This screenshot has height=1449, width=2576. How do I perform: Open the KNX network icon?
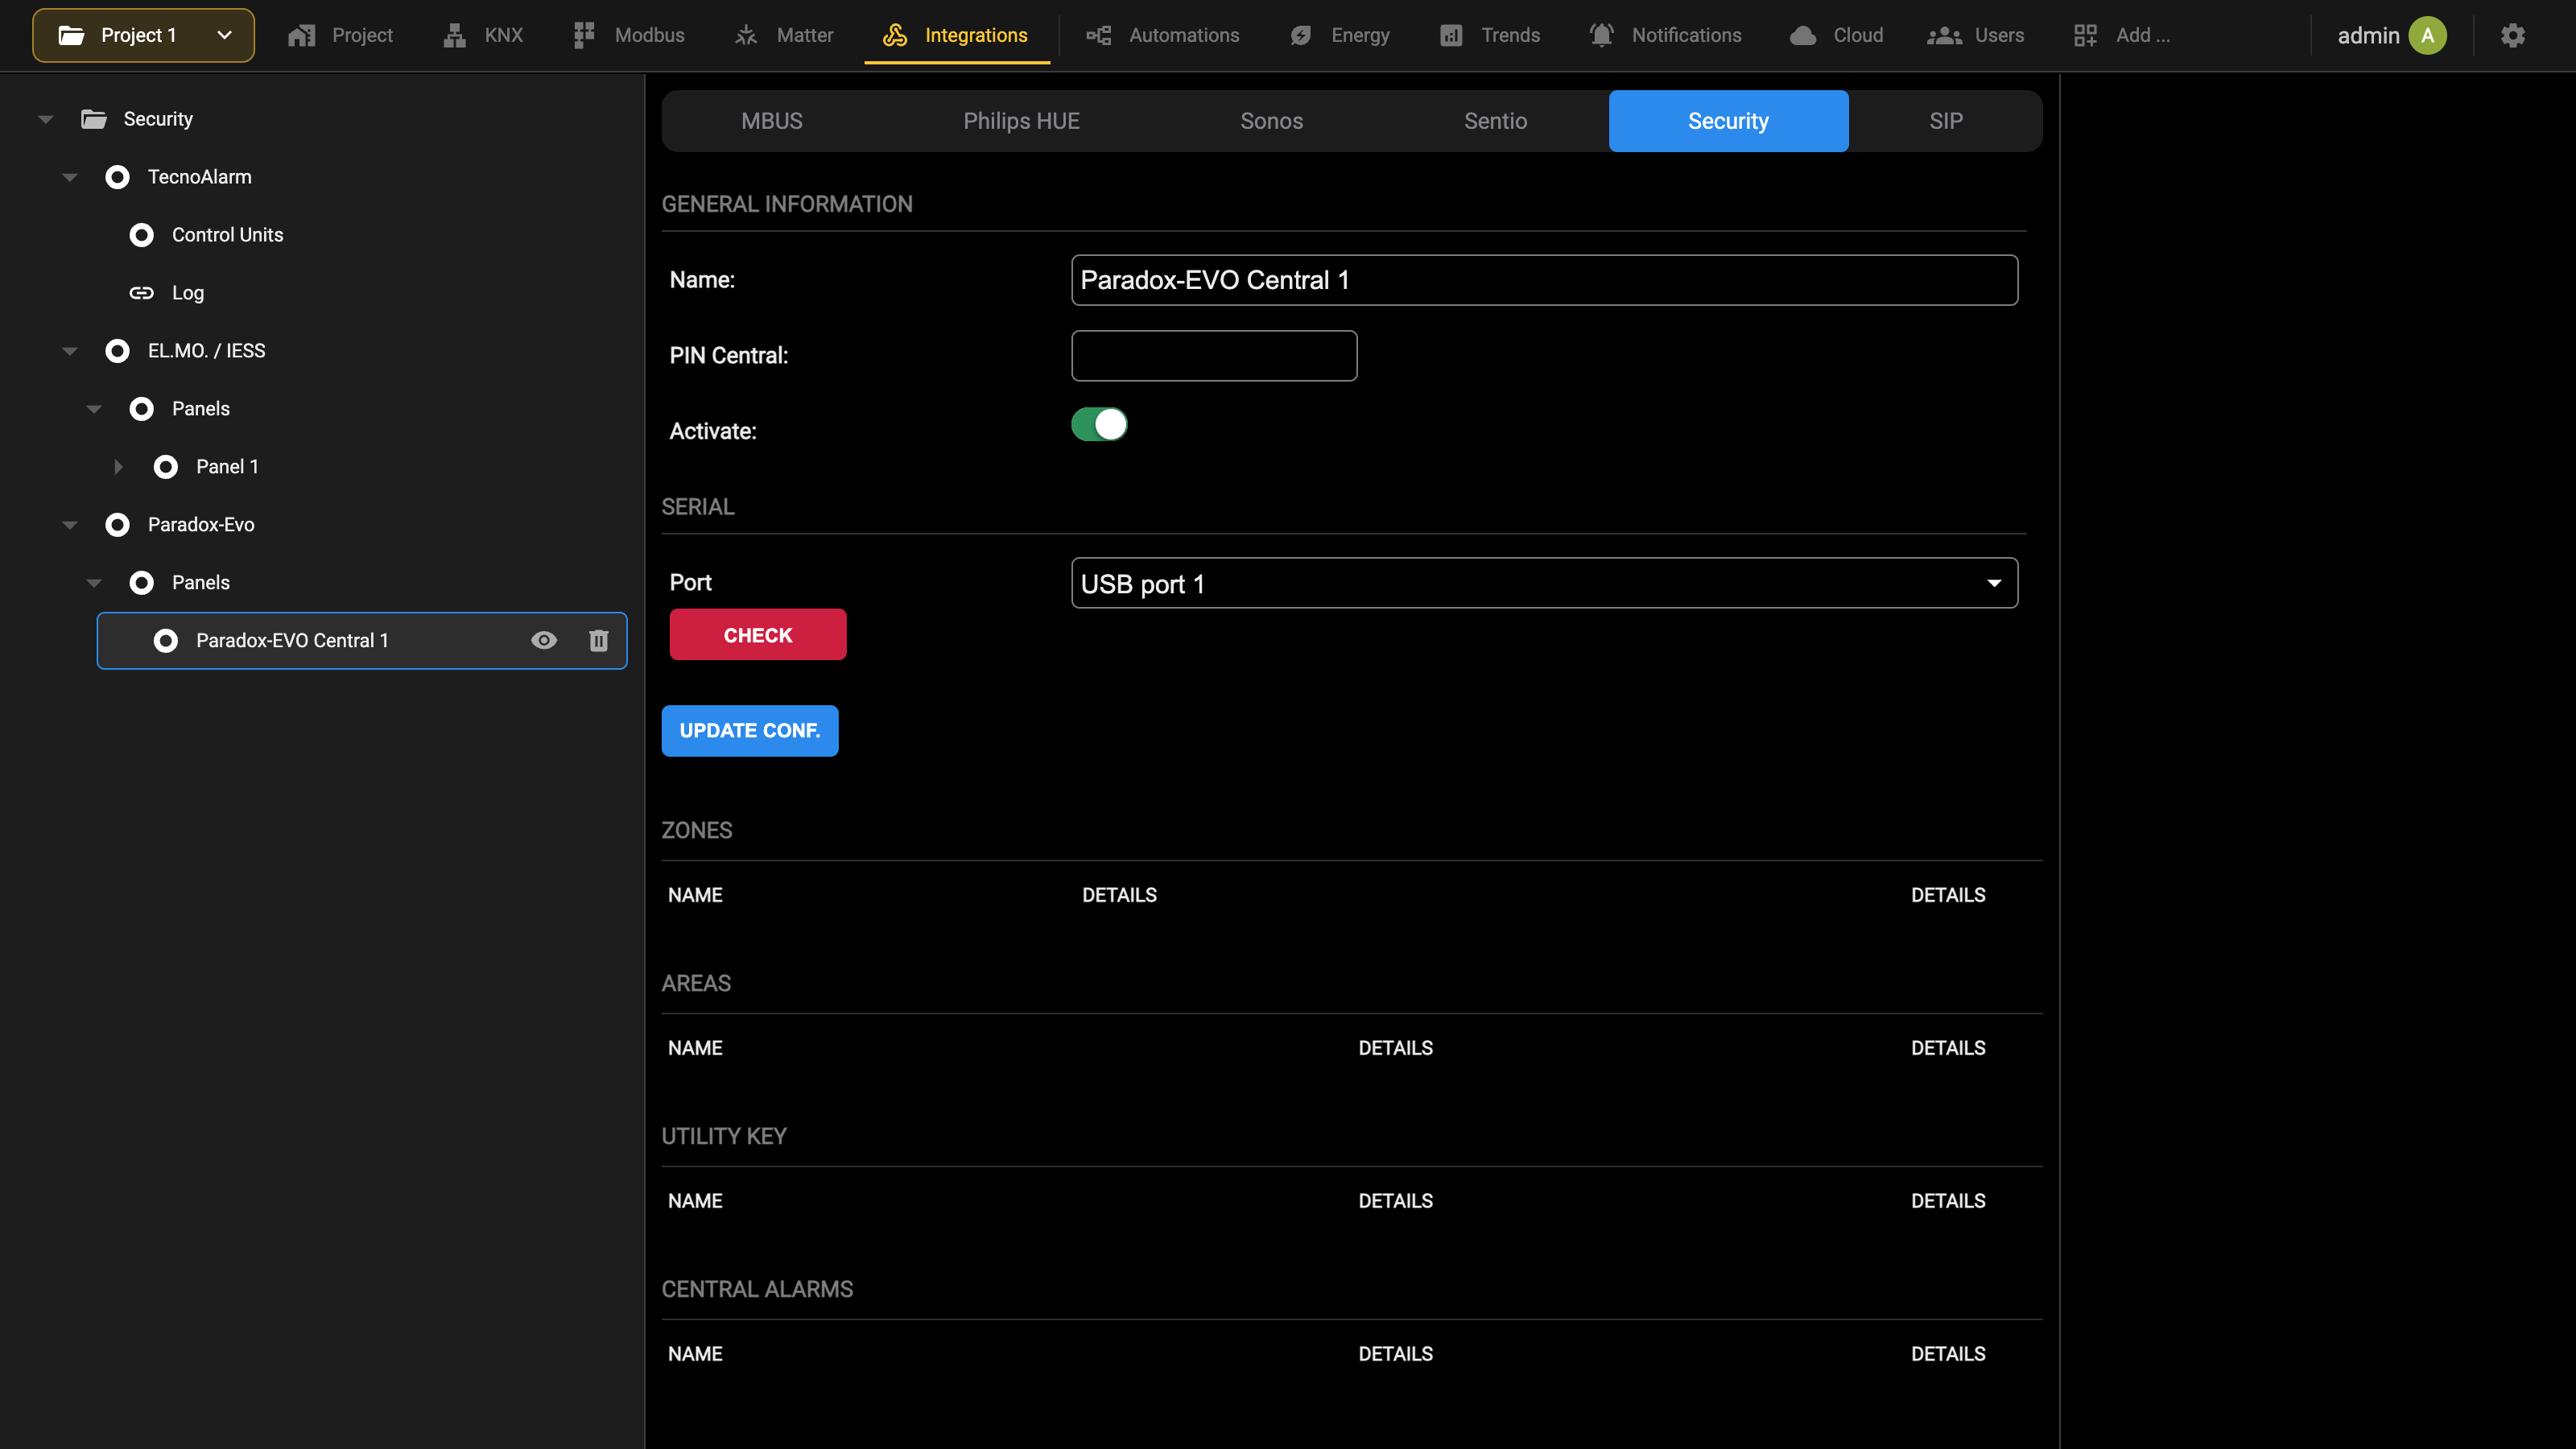tap(455, 36)
